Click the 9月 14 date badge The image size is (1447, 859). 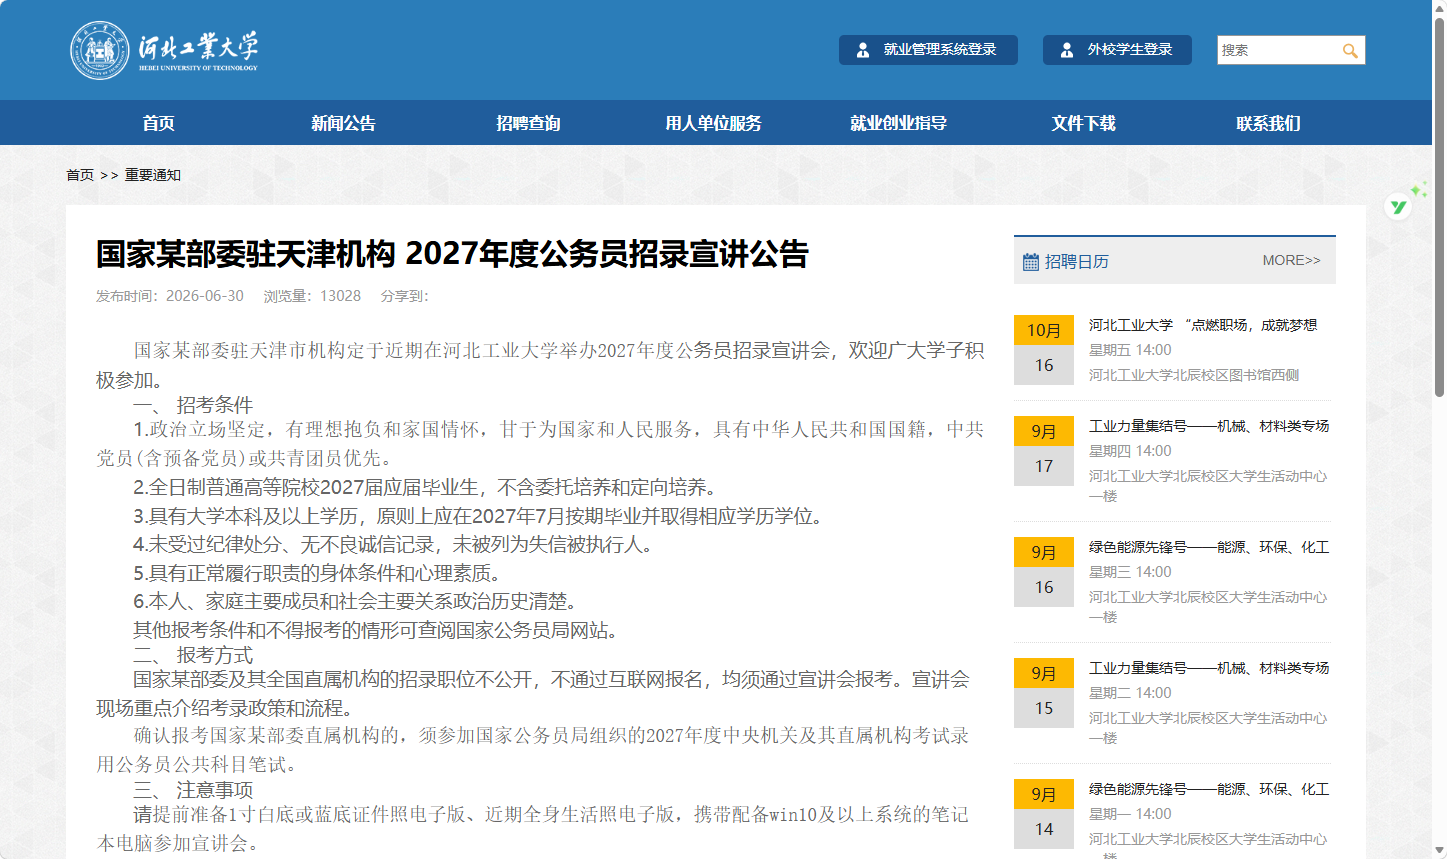[1044, 814]
